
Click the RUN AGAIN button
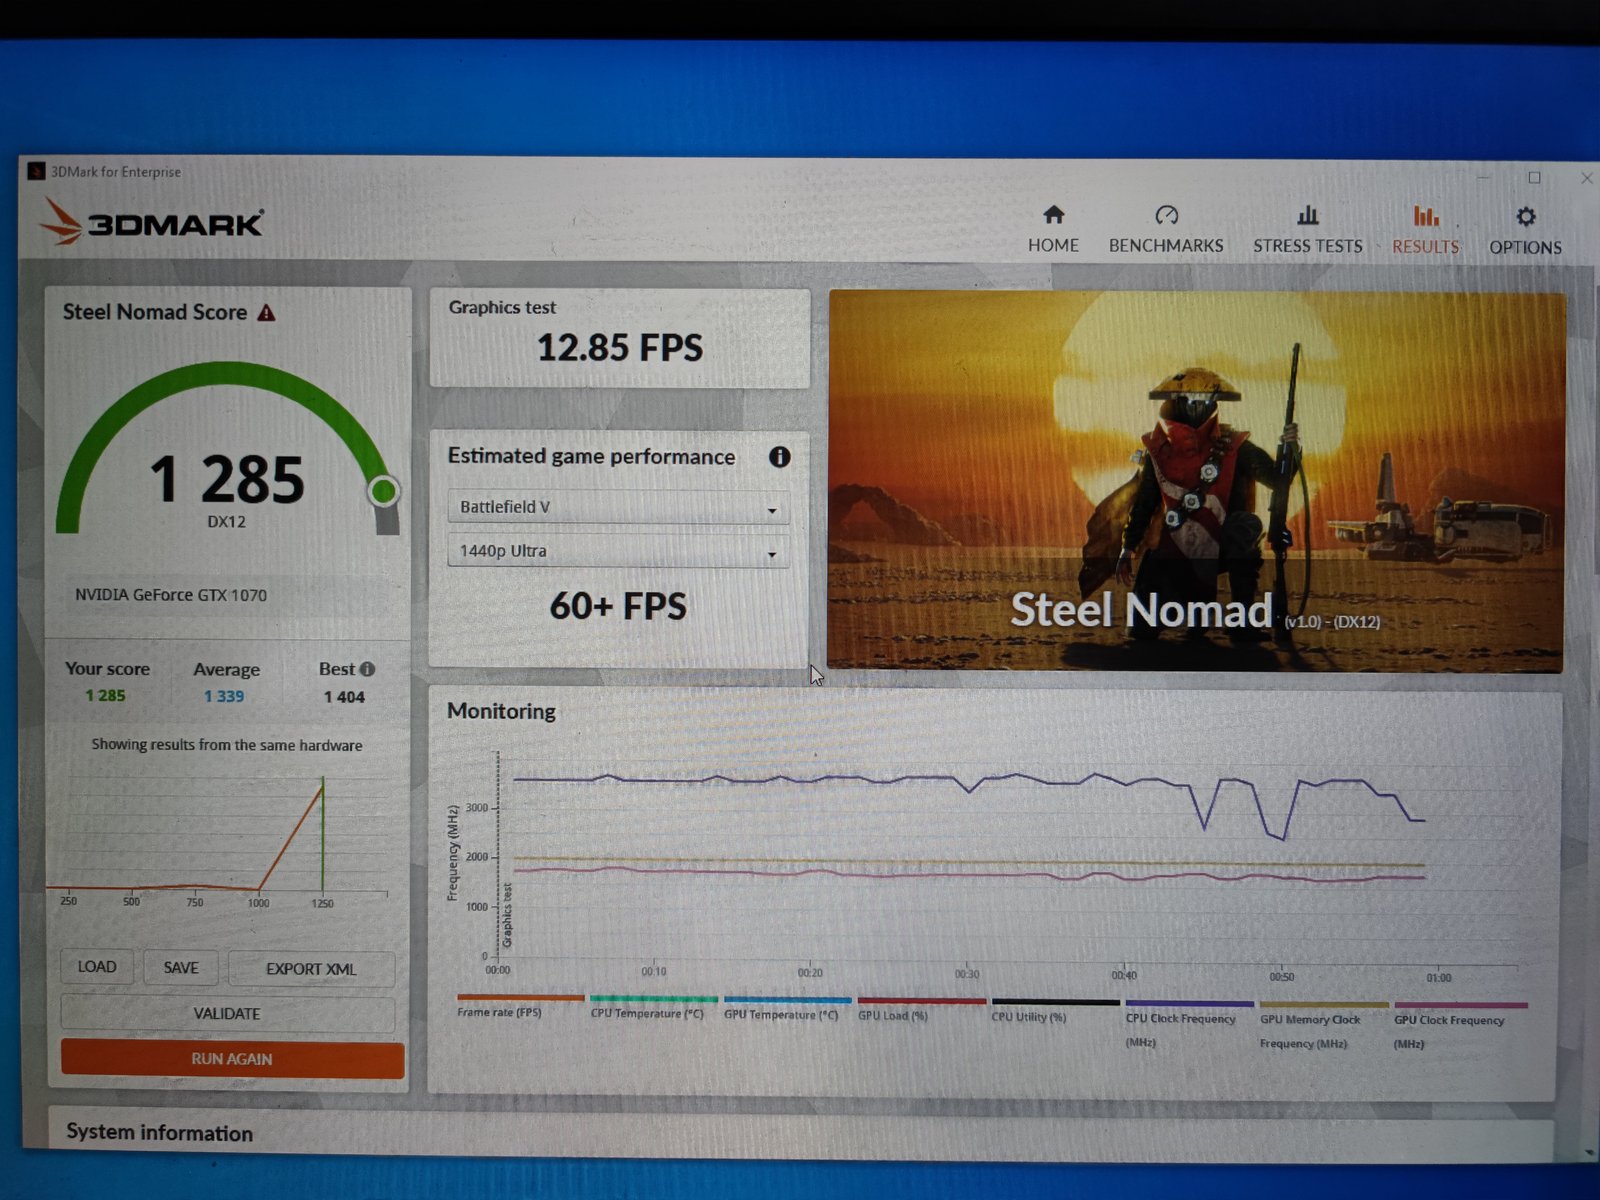(232, 1059)
